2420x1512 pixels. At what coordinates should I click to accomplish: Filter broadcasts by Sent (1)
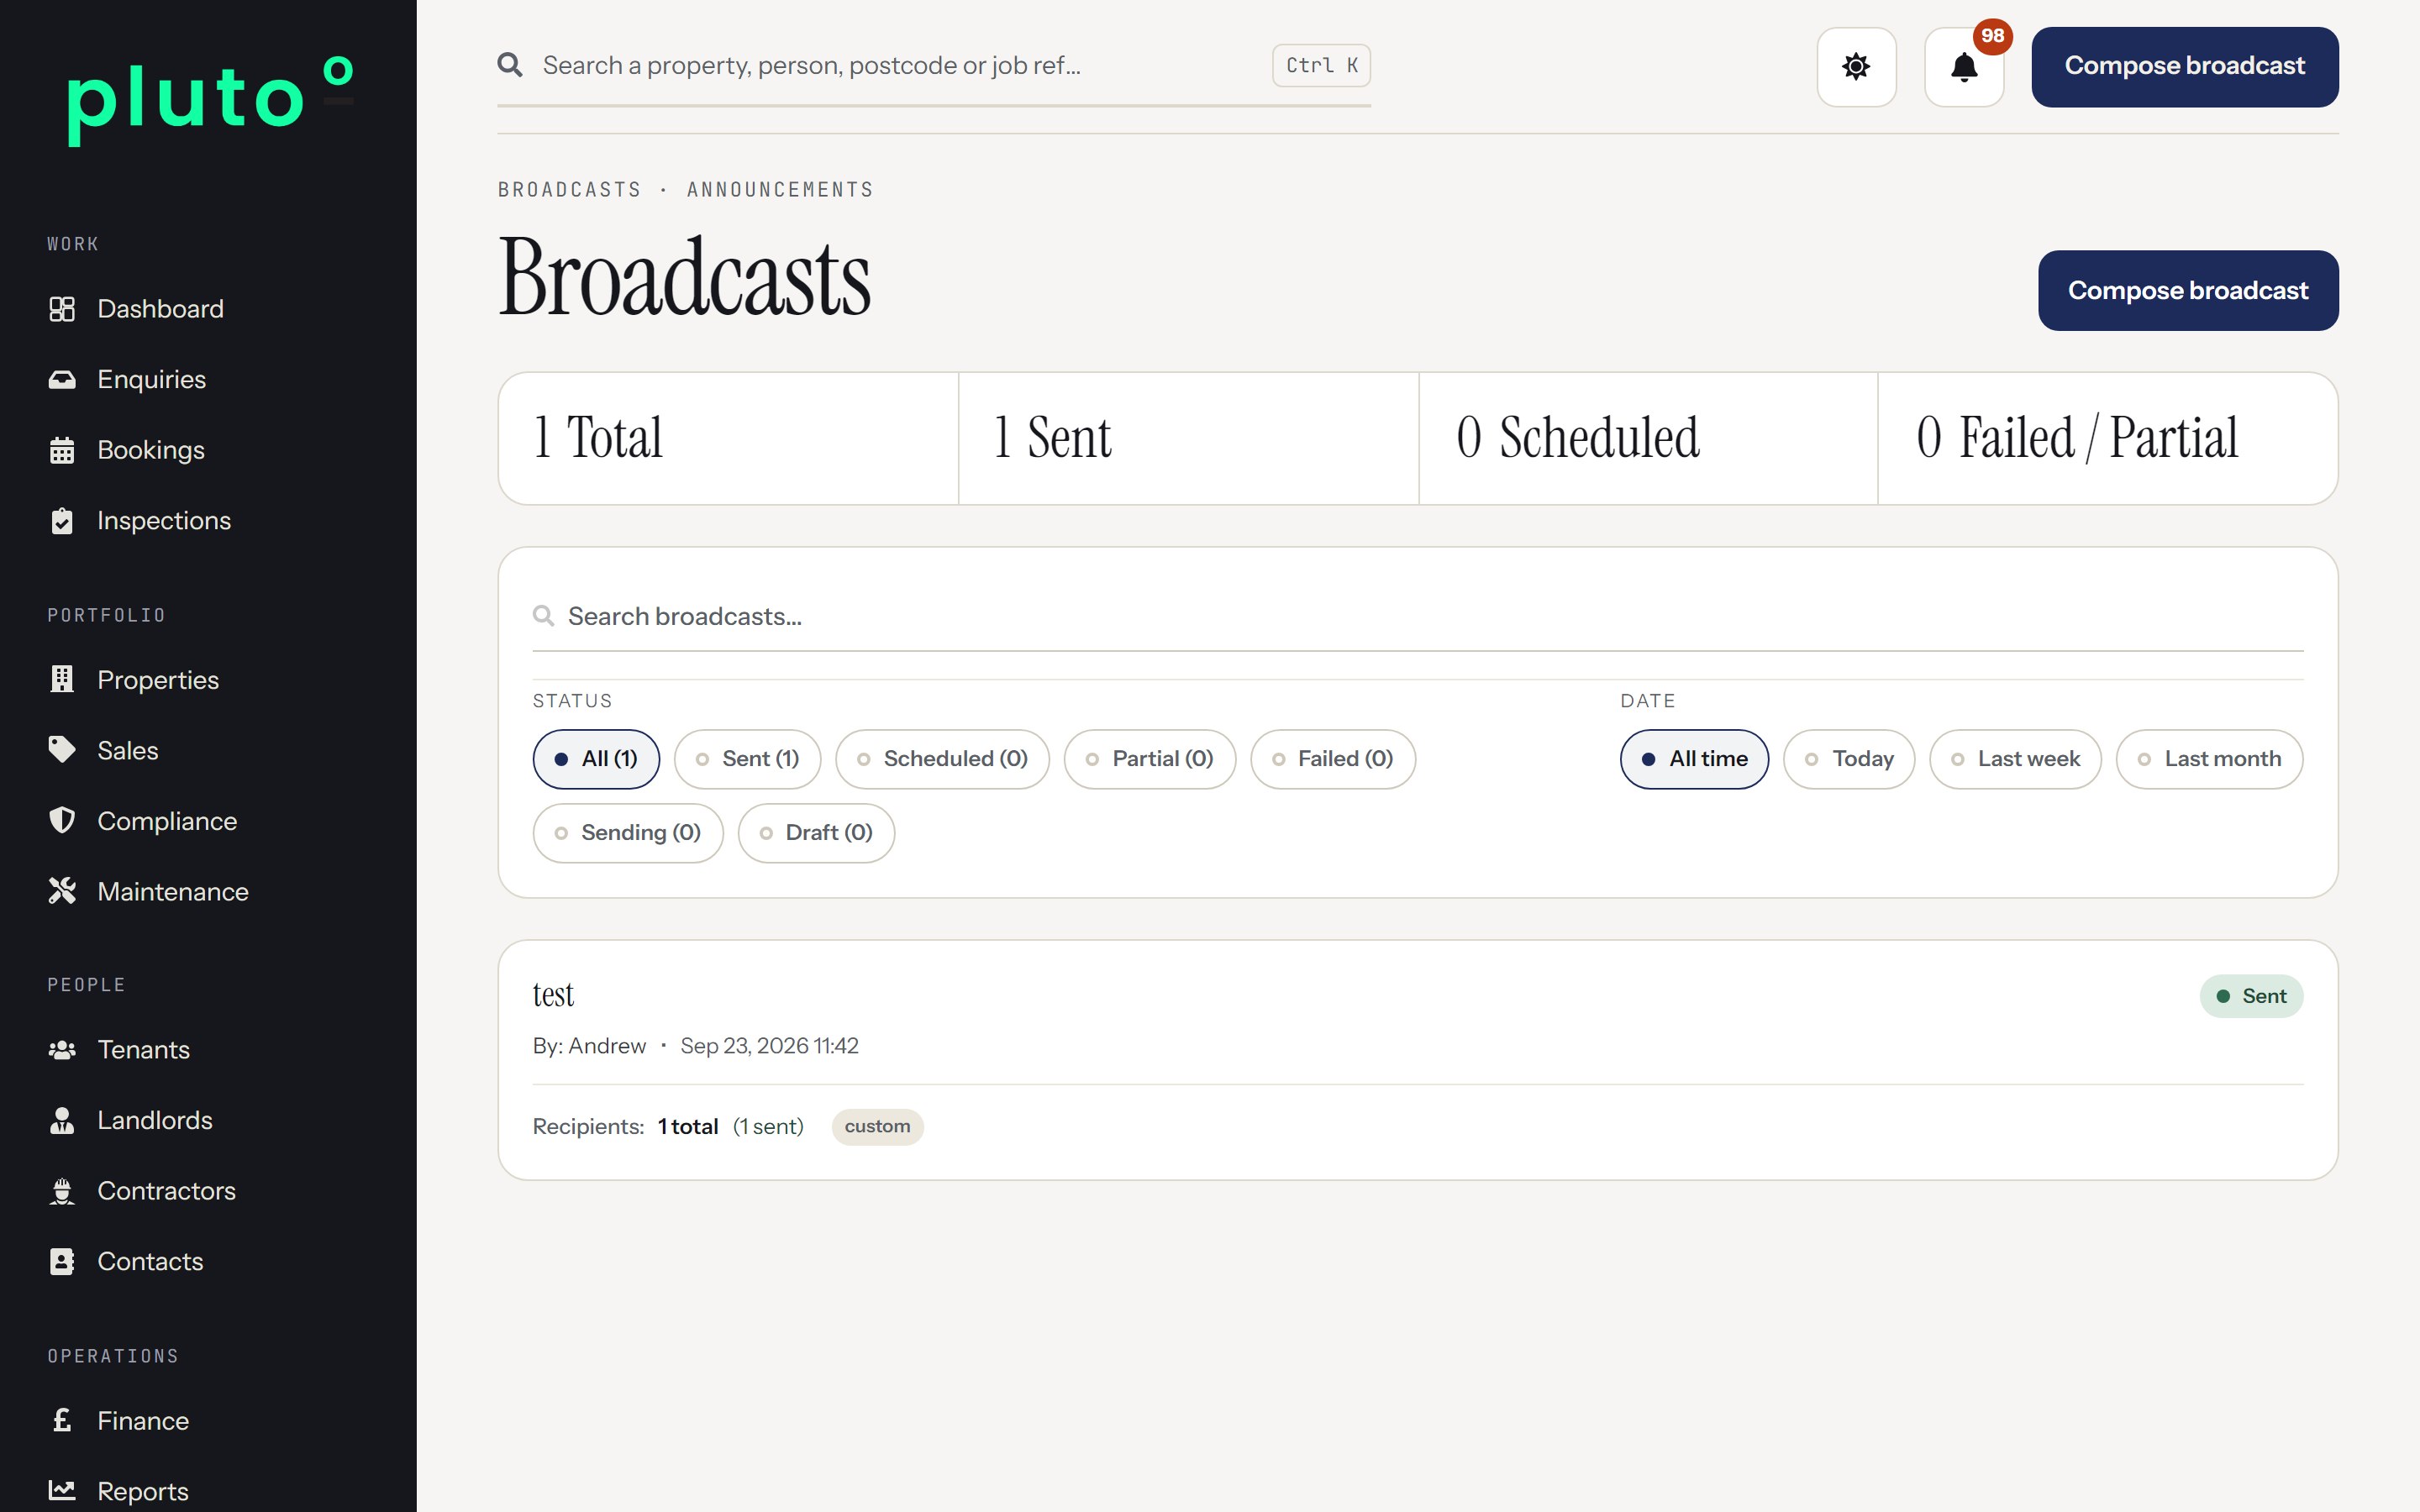(747, 759)
